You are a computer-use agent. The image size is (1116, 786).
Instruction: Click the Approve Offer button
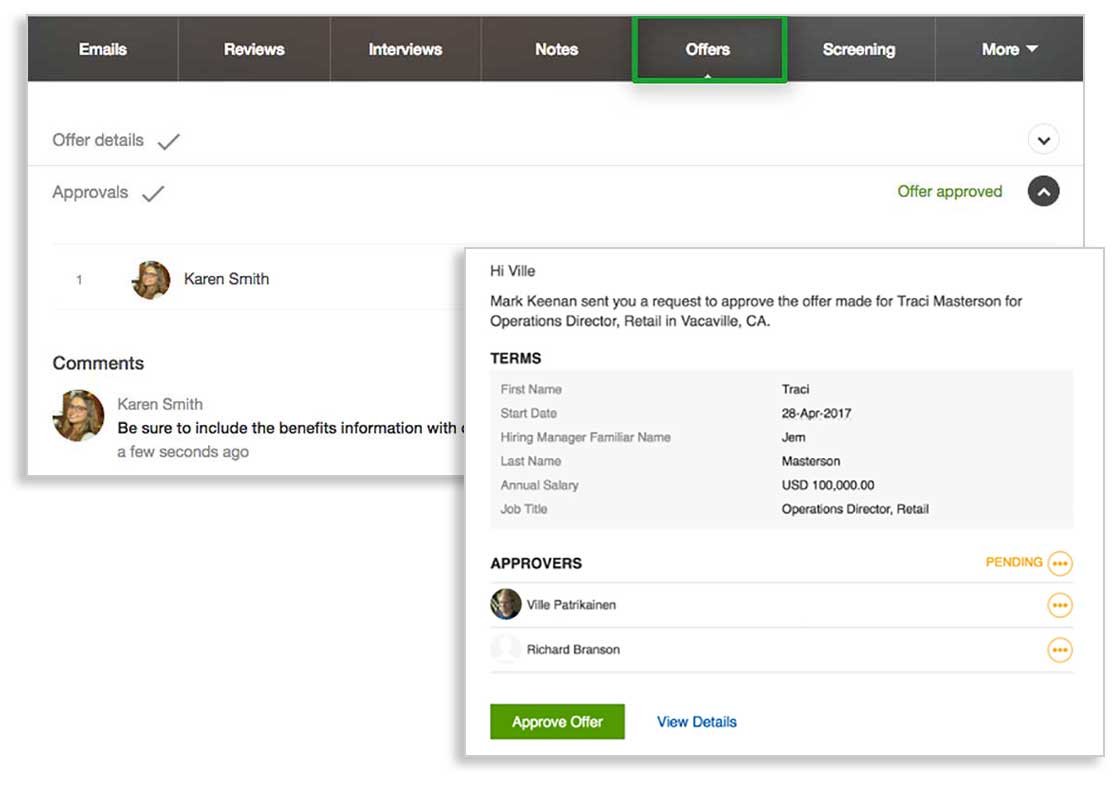(557, 722)
